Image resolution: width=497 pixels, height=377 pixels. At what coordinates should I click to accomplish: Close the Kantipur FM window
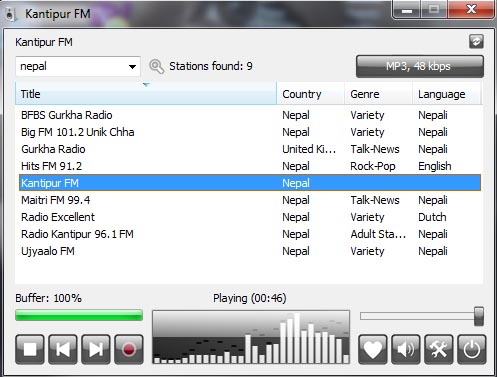pyautogui.click(x=471, y=9)
